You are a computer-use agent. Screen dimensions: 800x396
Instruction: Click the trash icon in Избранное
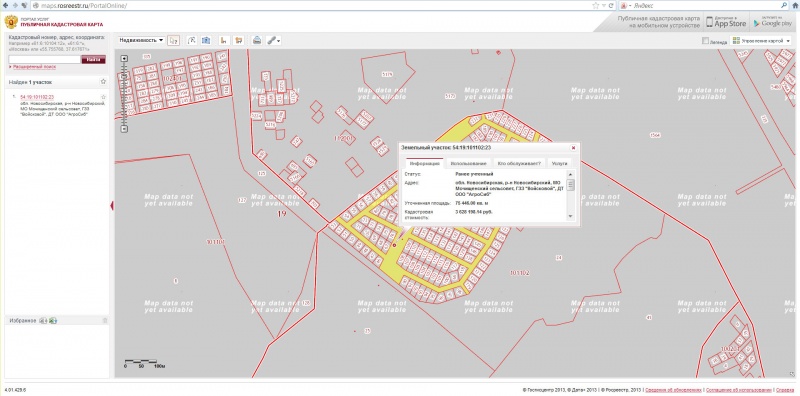pos(105,320)
